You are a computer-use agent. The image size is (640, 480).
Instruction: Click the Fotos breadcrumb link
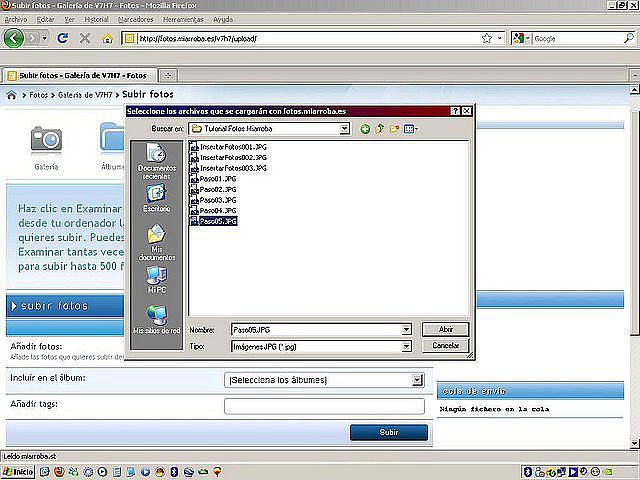[38, 95]
